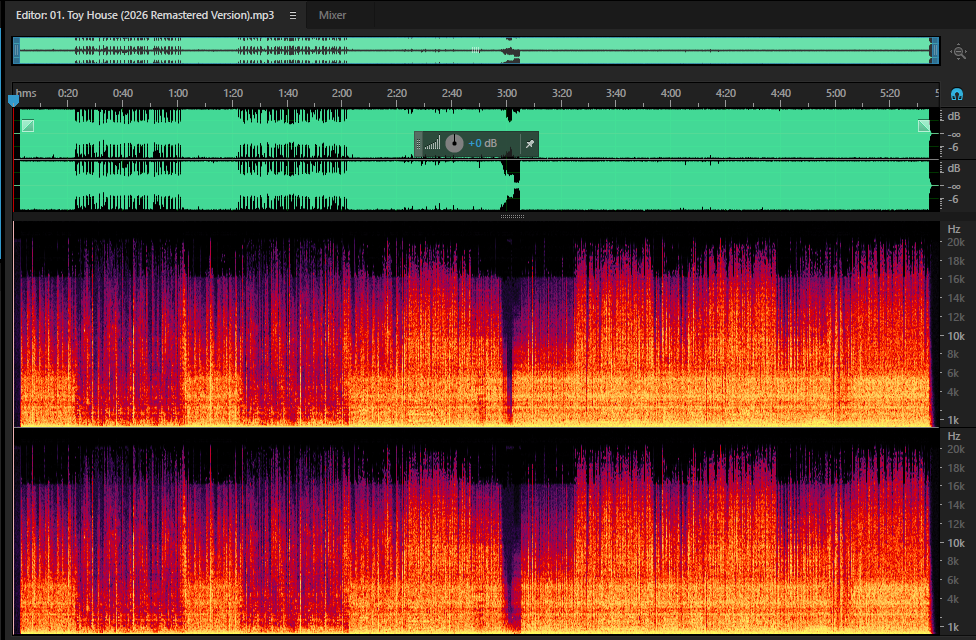Screen dimensions: 976x640
Task: Click the 2:40 mark on the timeline
Action: [452, 93]
